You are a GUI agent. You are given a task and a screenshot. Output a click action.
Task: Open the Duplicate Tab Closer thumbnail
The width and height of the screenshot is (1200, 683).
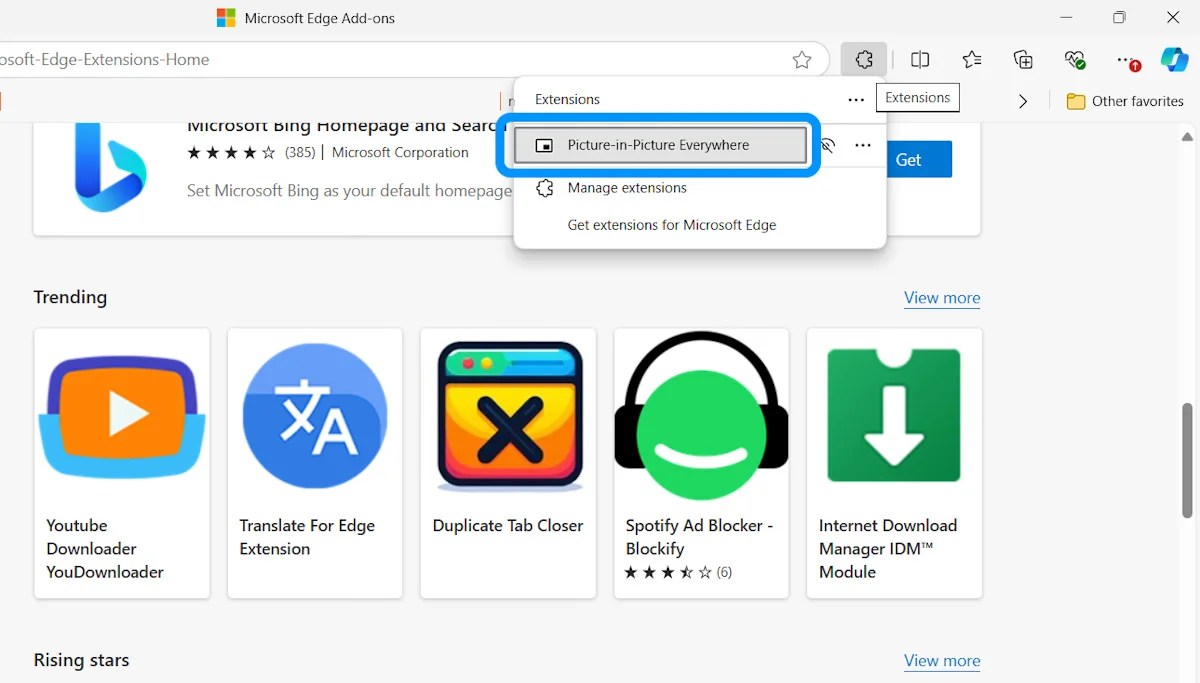coord(508,415)
